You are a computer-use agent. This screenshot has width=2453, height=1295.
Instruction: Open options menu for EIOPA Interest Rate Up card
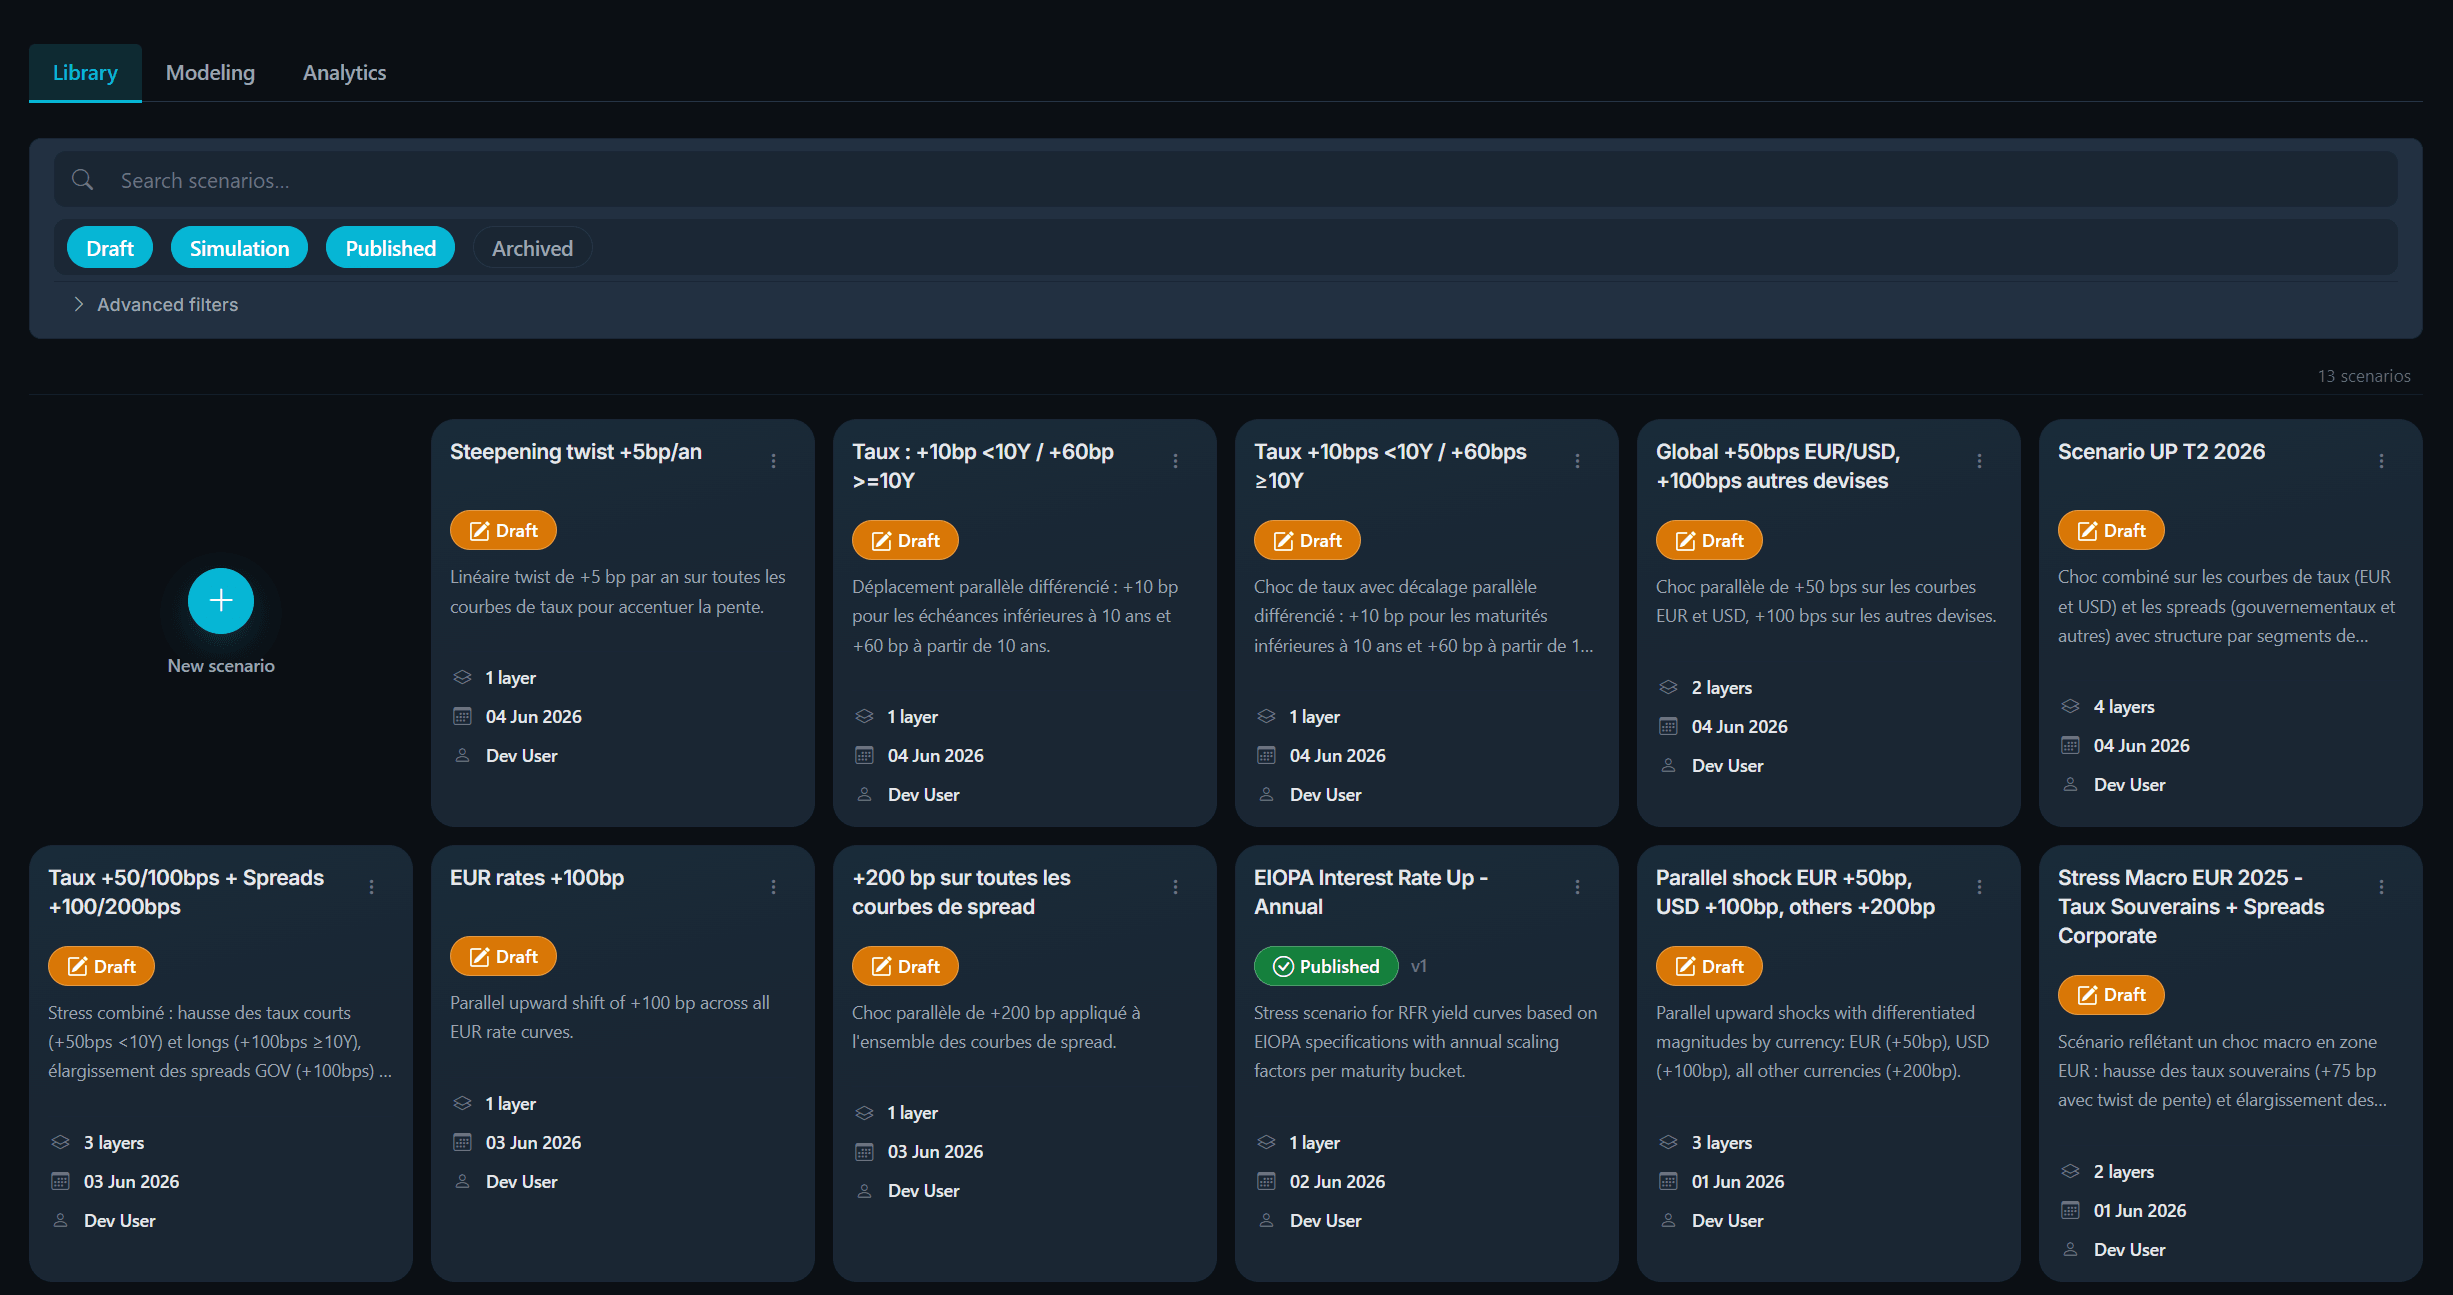coord(1577,887)
